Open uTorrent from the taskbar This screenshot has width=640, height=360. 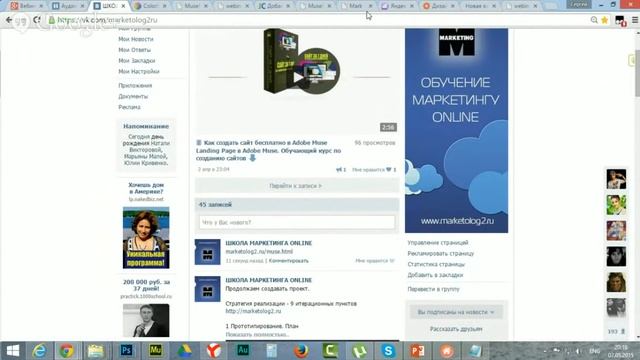click(x=359, y=351)
